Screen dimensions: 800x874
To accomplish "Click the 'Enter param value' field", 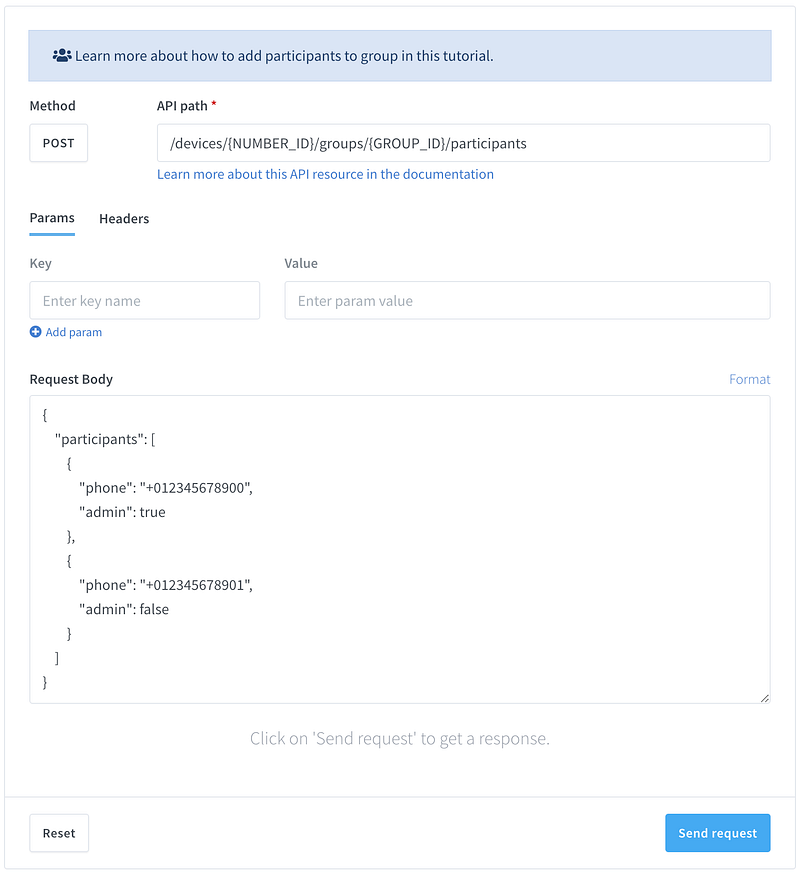I will 527,300.
